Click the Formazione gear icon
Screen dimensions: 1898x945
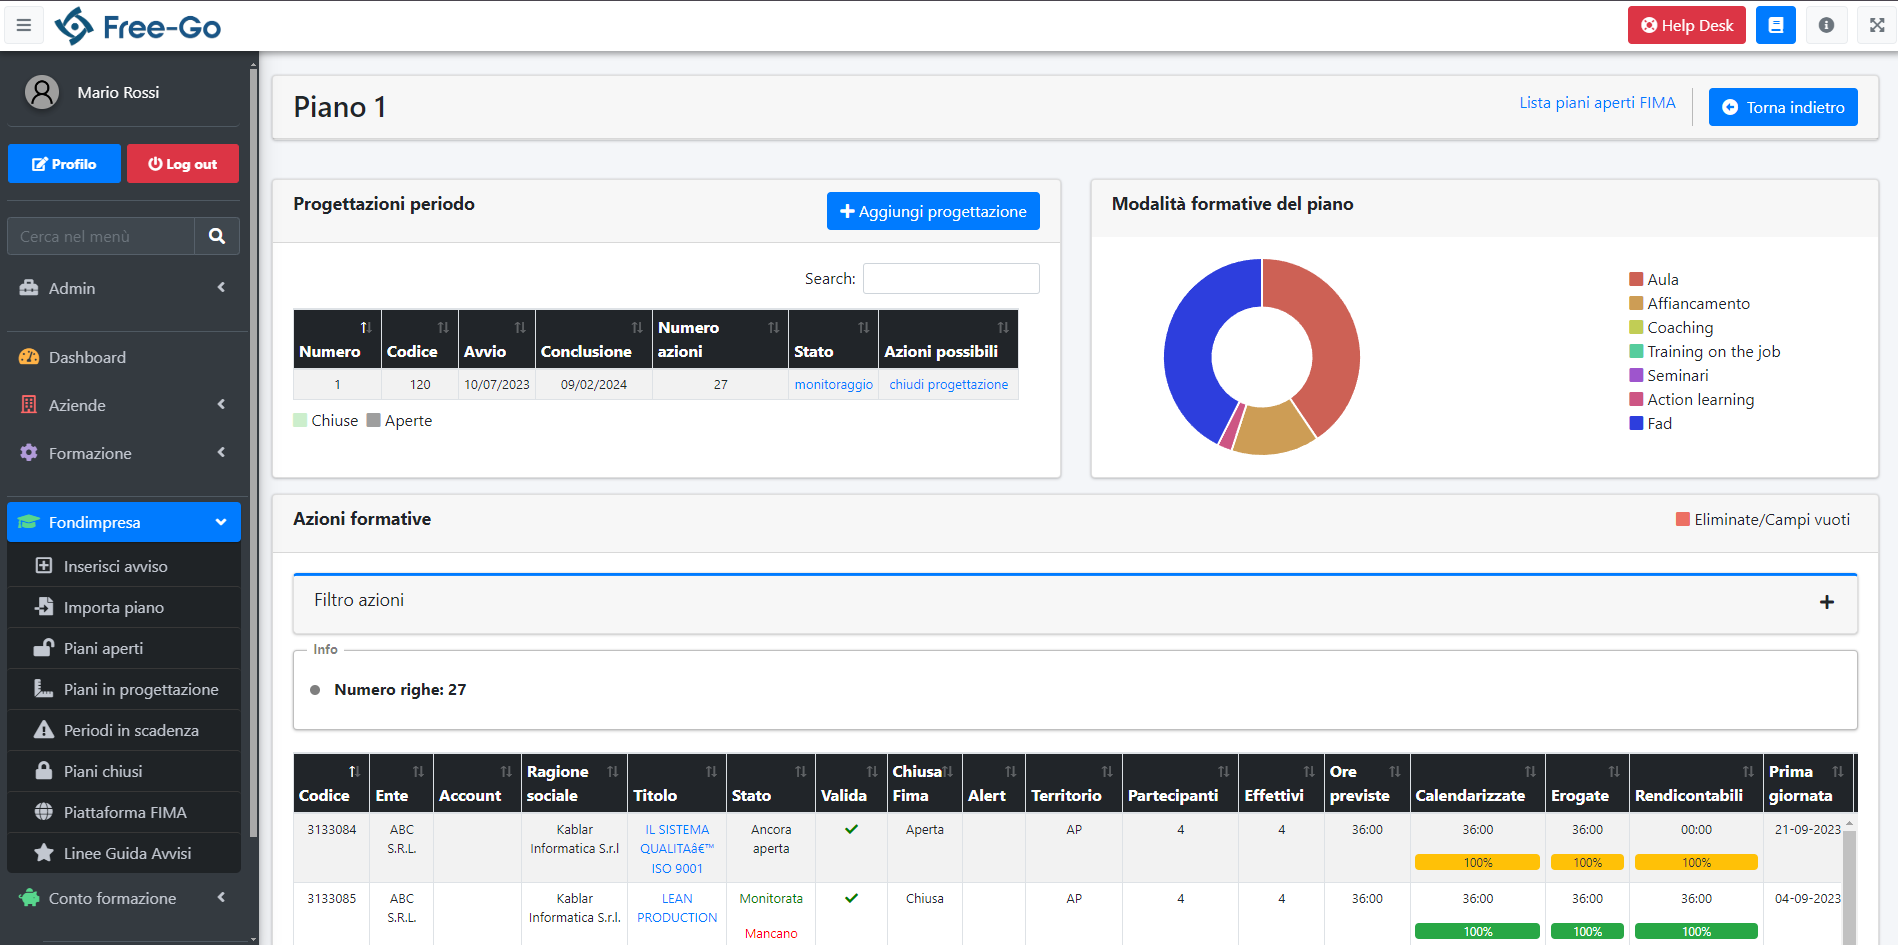click(29, 453)
